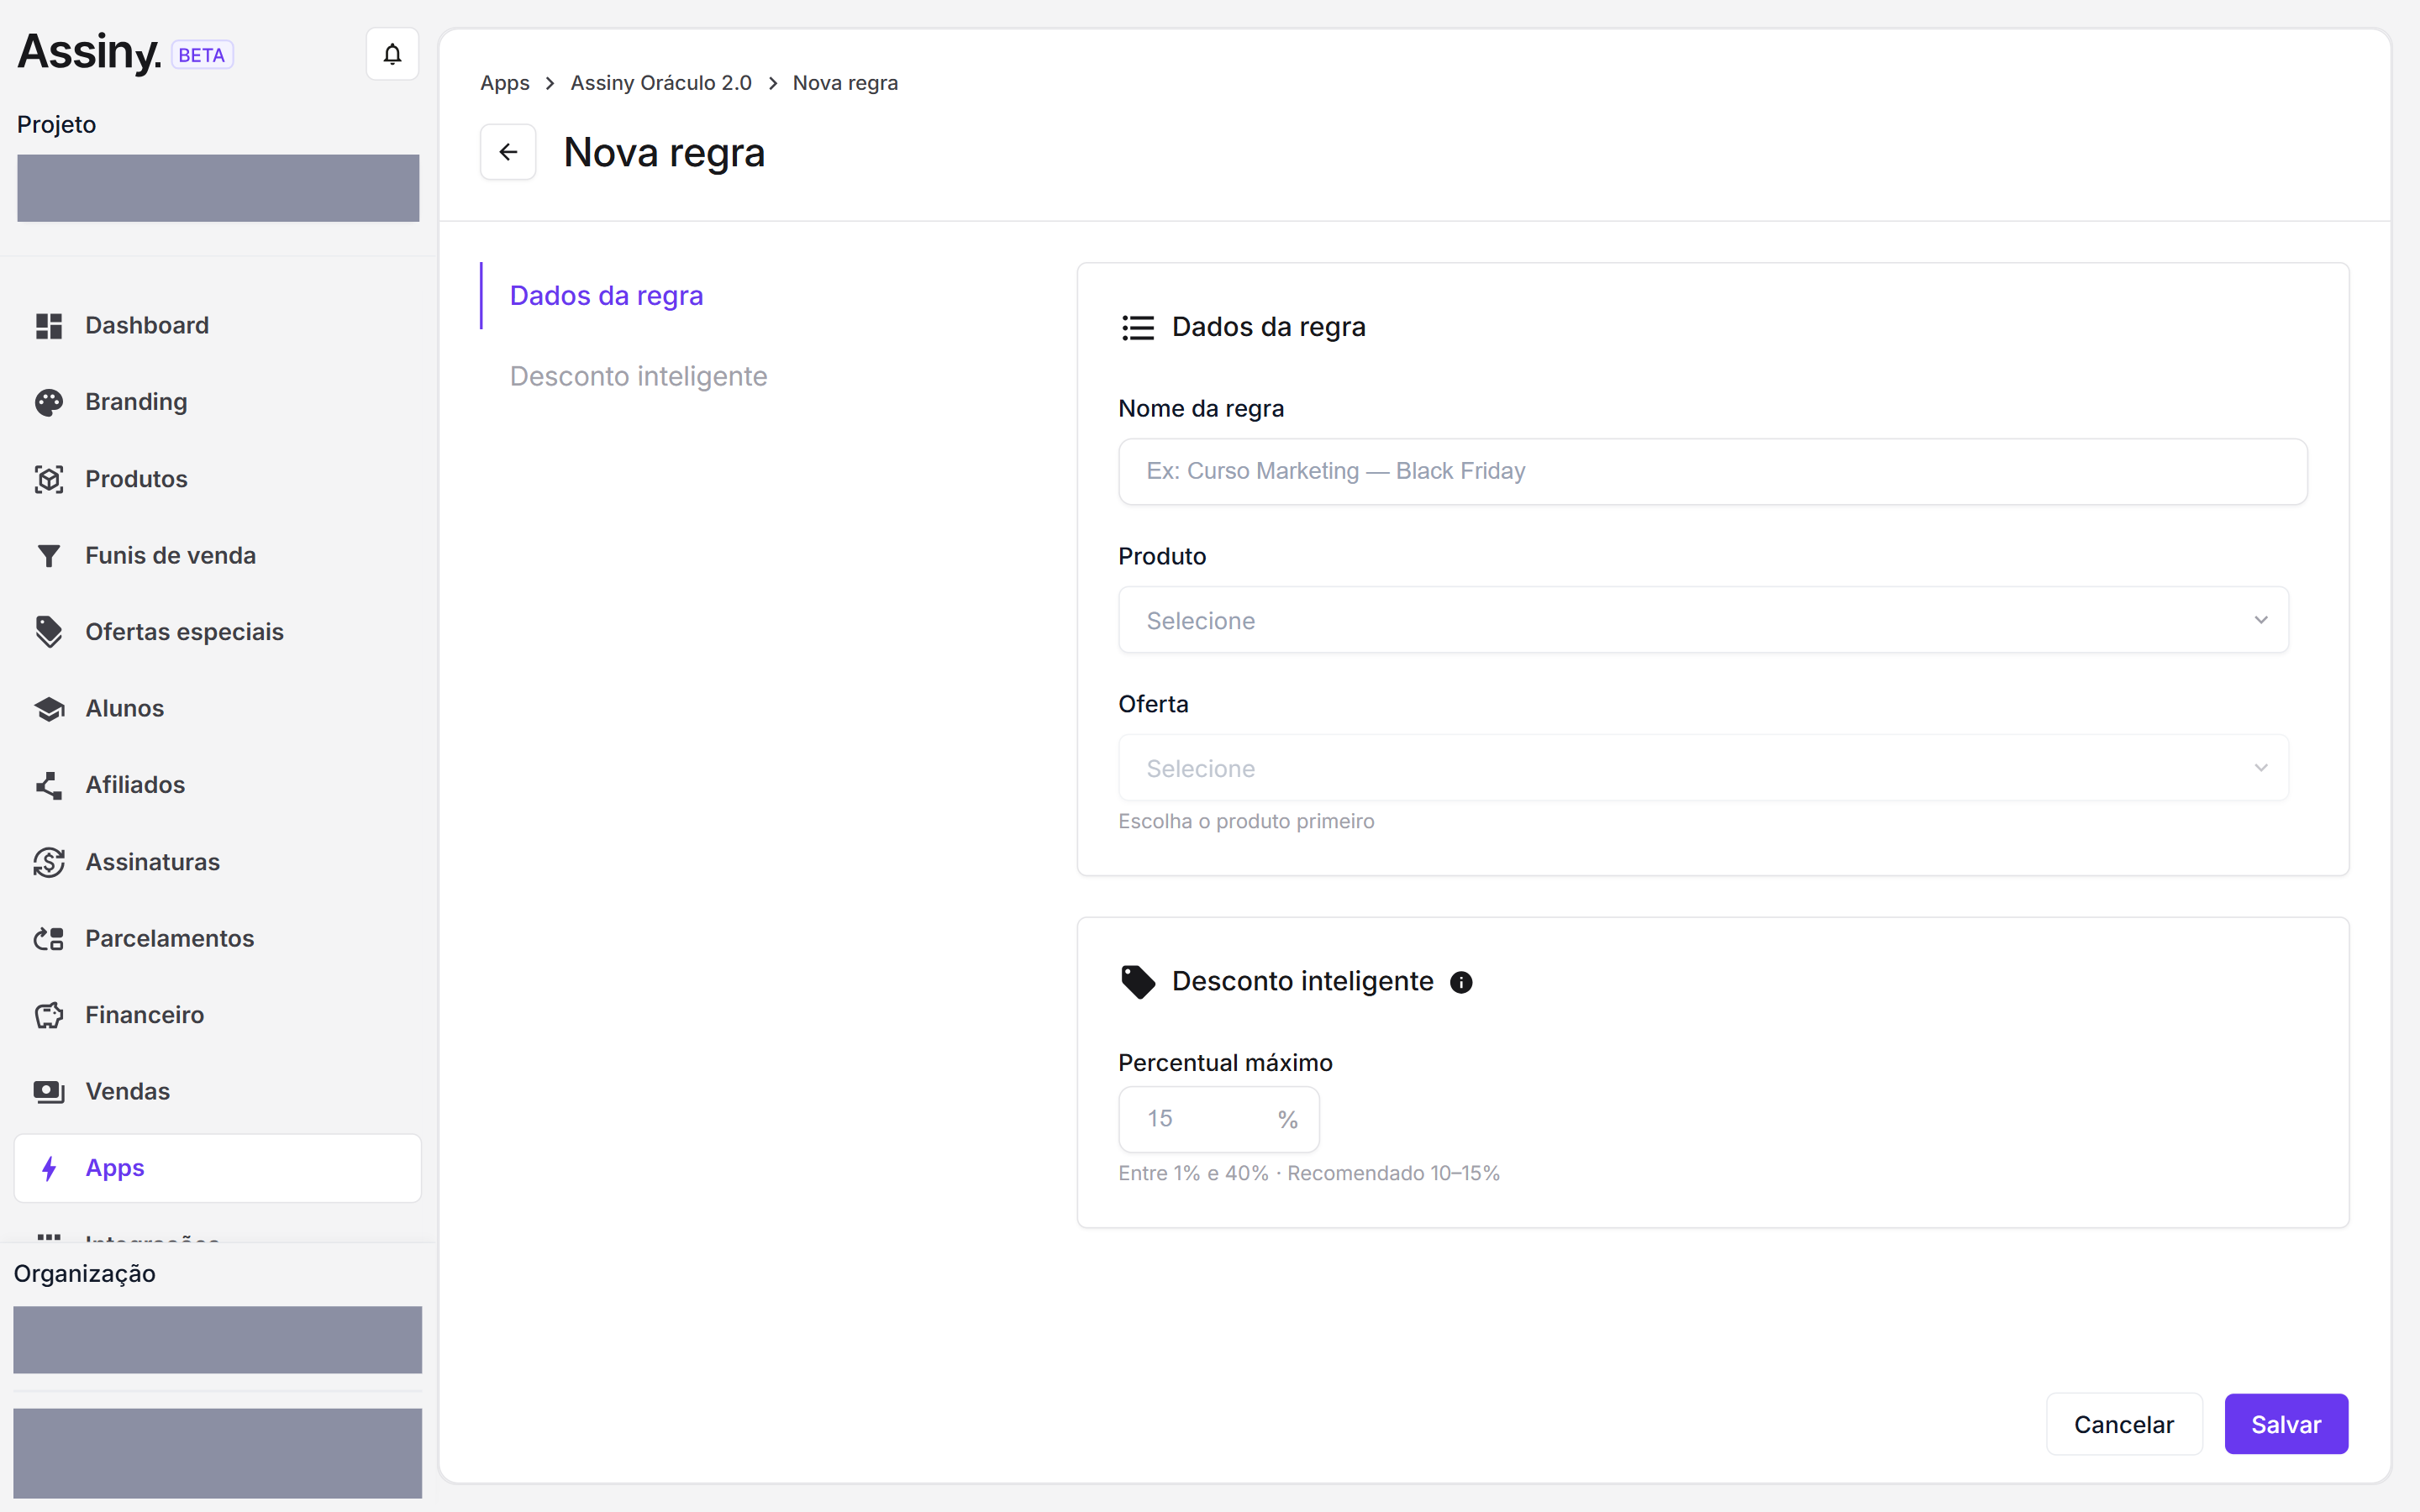The image size is (2420, 1512).
Task: Open the Produto dropdown
Action: [1703, 620]
